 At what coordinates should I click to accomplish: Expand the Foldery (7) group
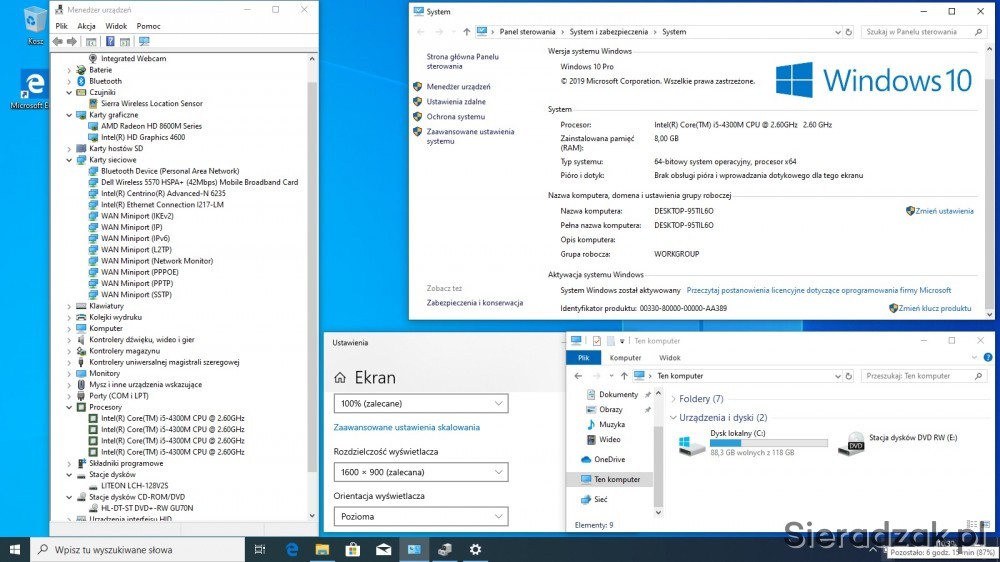pyautogui.click(x=673, y=399)
